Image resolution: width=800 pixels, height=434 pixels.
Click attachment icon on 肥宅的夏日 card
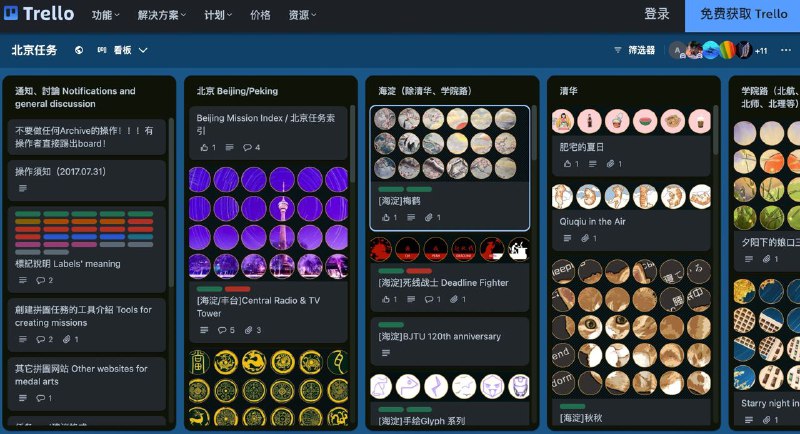point(611,164)
